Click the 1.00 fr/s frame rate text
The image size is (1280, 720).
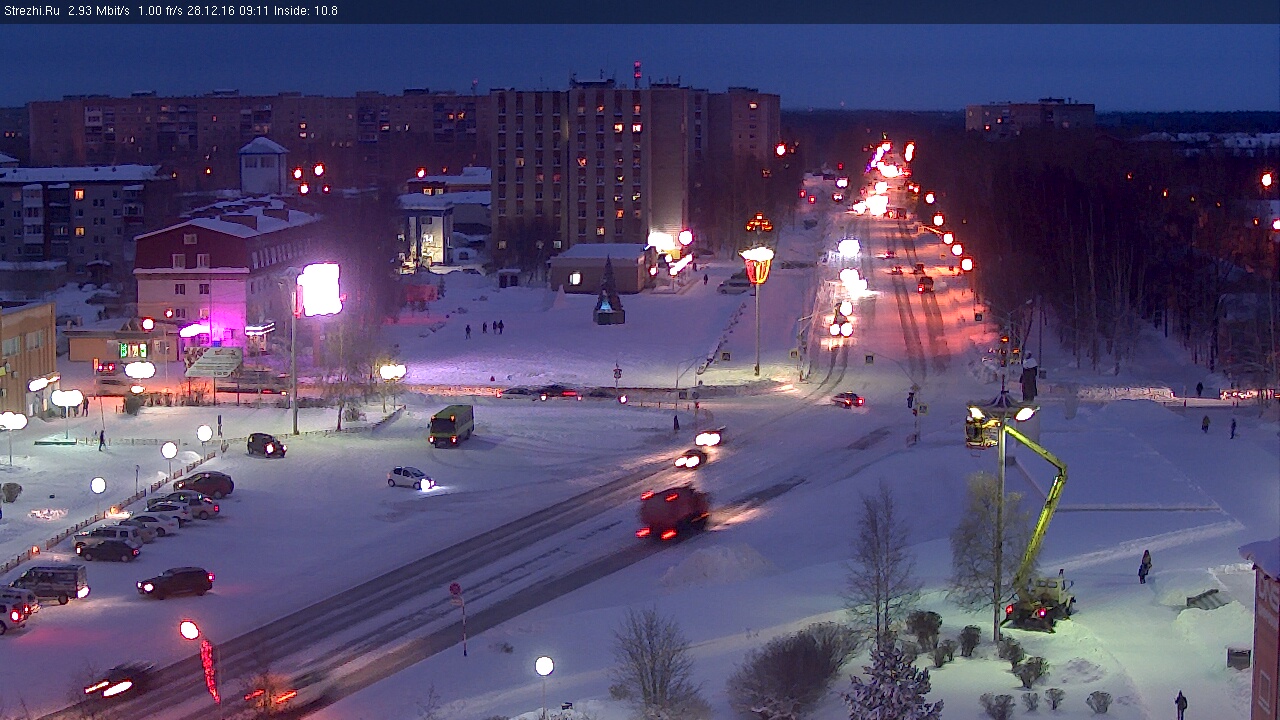[x=160, y=11]
